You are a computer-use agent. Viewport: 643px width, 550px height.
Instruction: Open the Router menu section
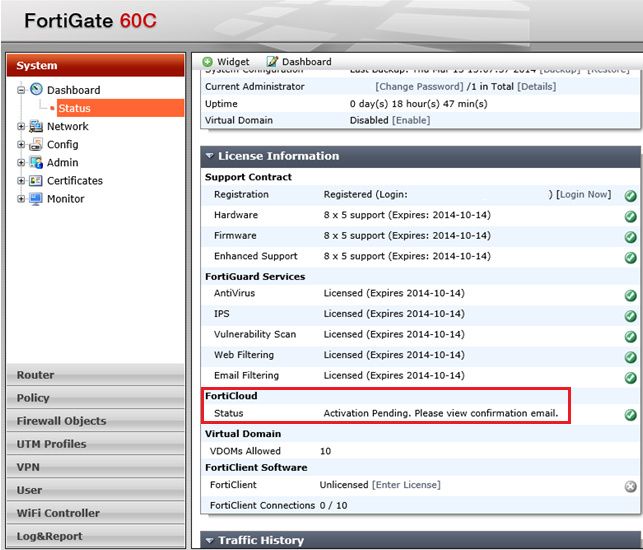(96, 375)
